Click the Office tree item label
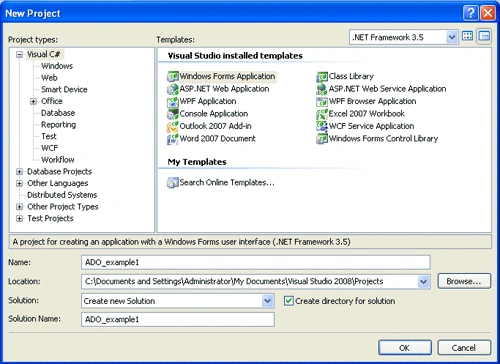Viewport: 500px width, 364px height. [x=52, y=101]
